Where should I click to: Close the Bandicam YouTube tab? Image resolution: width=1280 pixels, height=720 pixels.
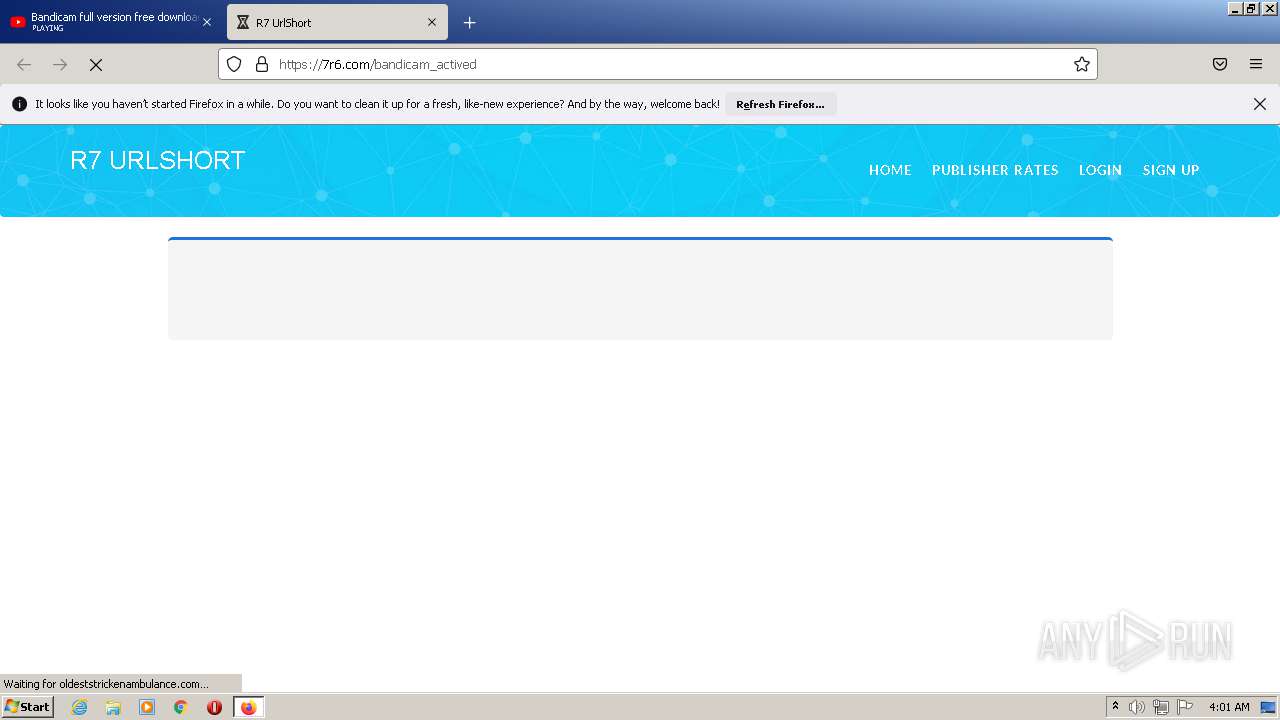coord(207,22)
